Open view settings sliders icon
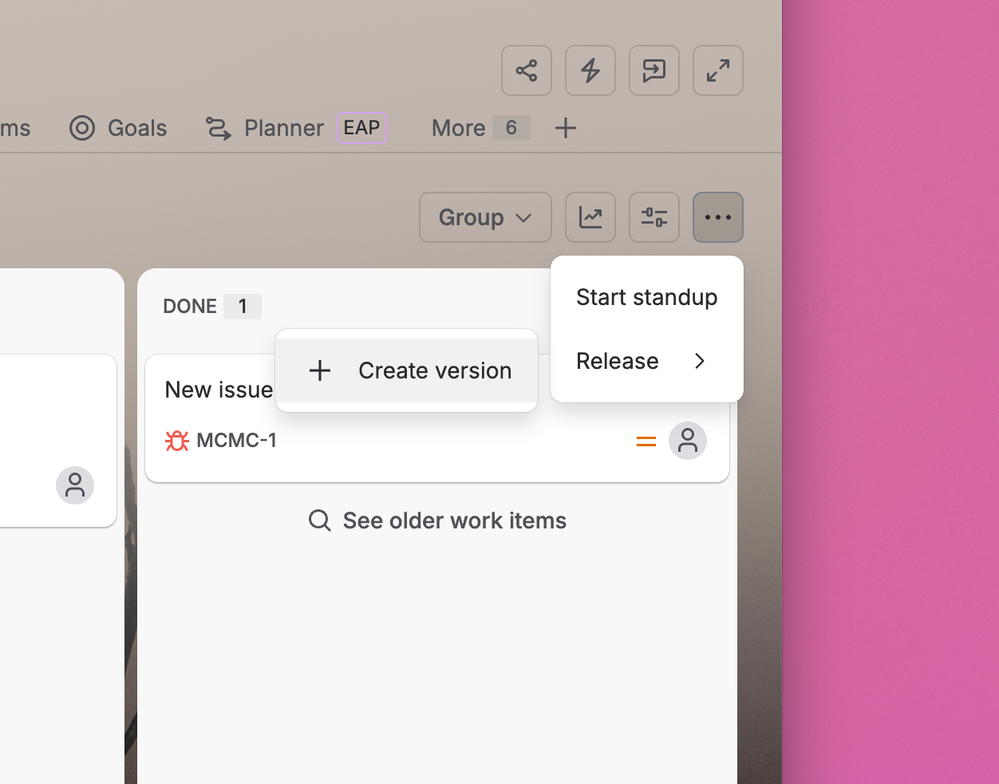999x784 pixels. coord(654,217)
